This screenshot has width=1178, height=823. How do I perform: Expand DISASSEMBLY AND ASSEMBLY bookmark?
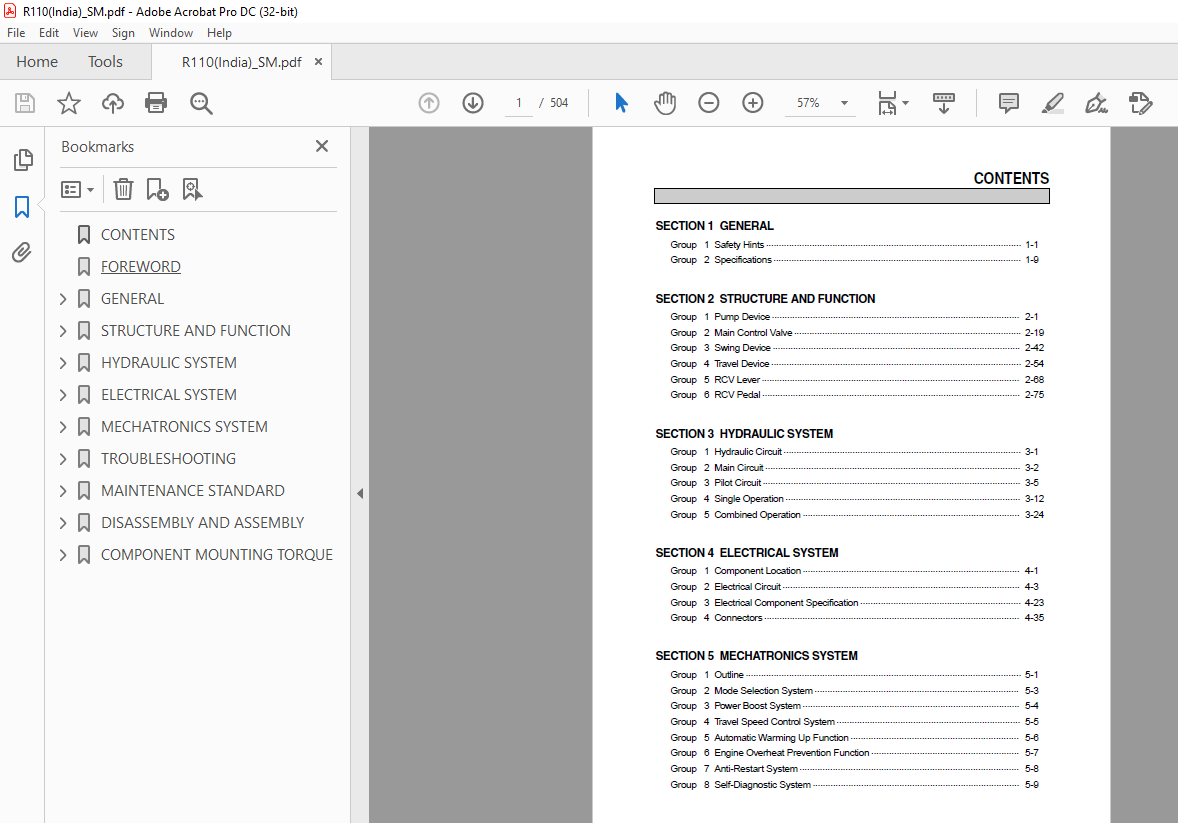pos(63,522)
